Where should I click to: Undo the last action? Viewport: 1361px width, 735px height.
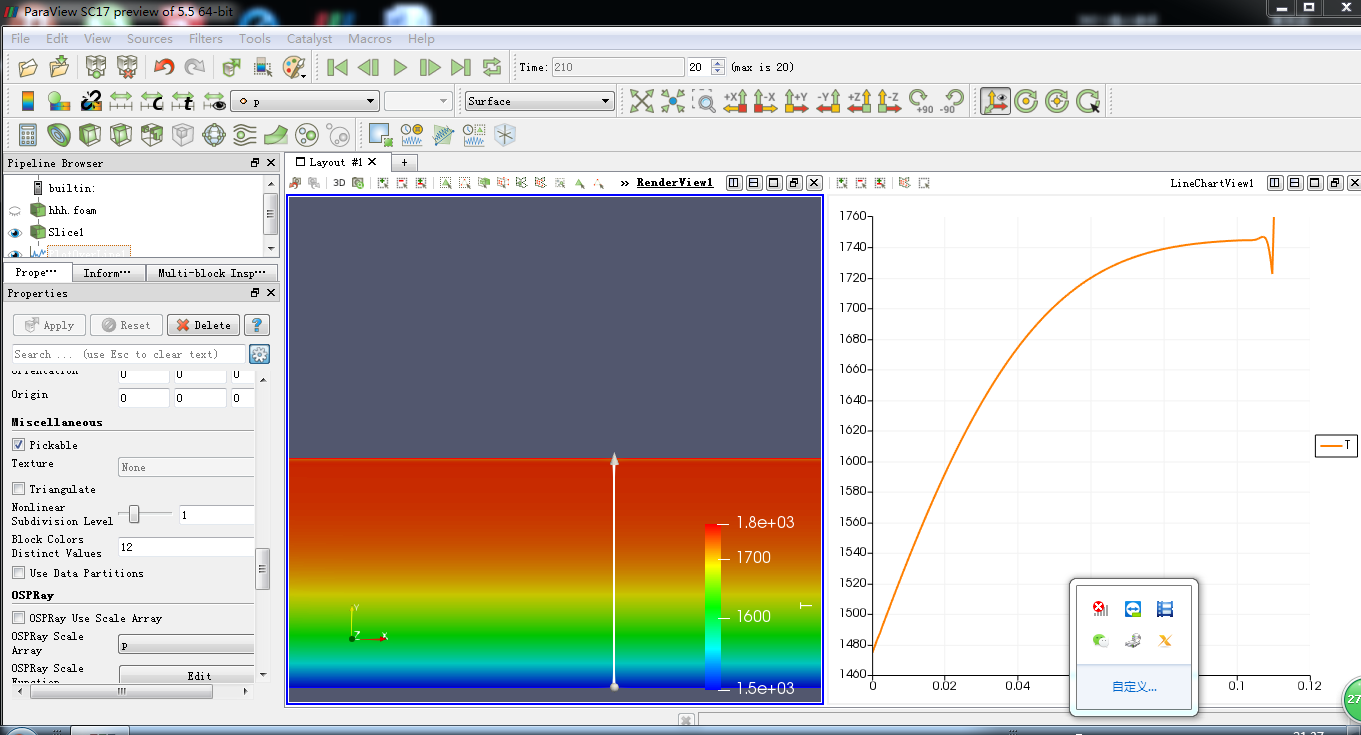point(163,67)
